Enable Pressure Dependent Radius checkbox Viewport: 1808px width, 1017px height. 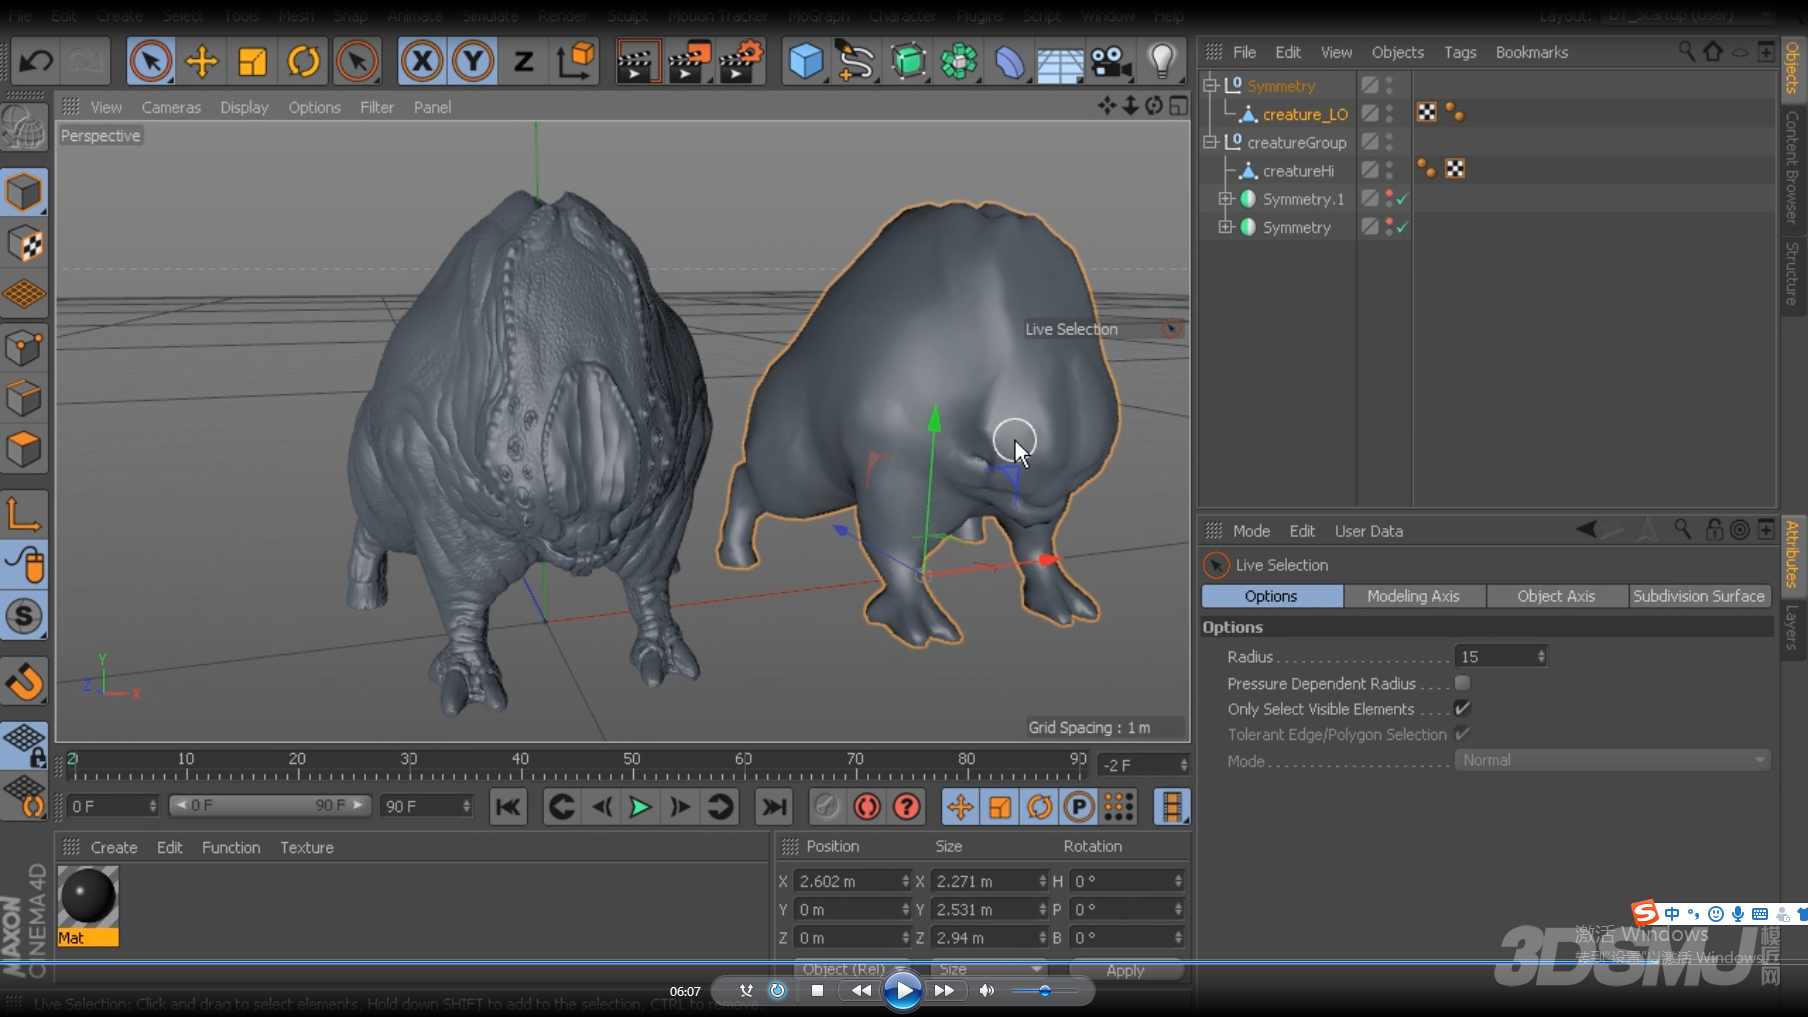1462,683
